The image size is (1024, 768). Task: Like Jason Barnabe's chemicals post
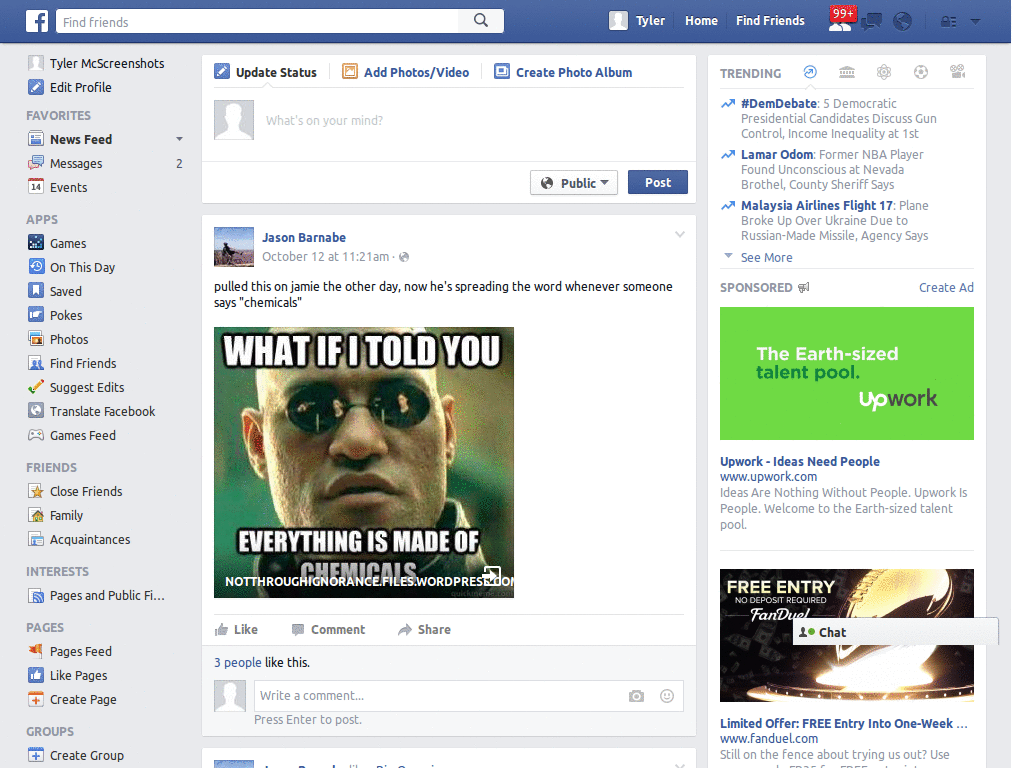click(x=238, y=630)
